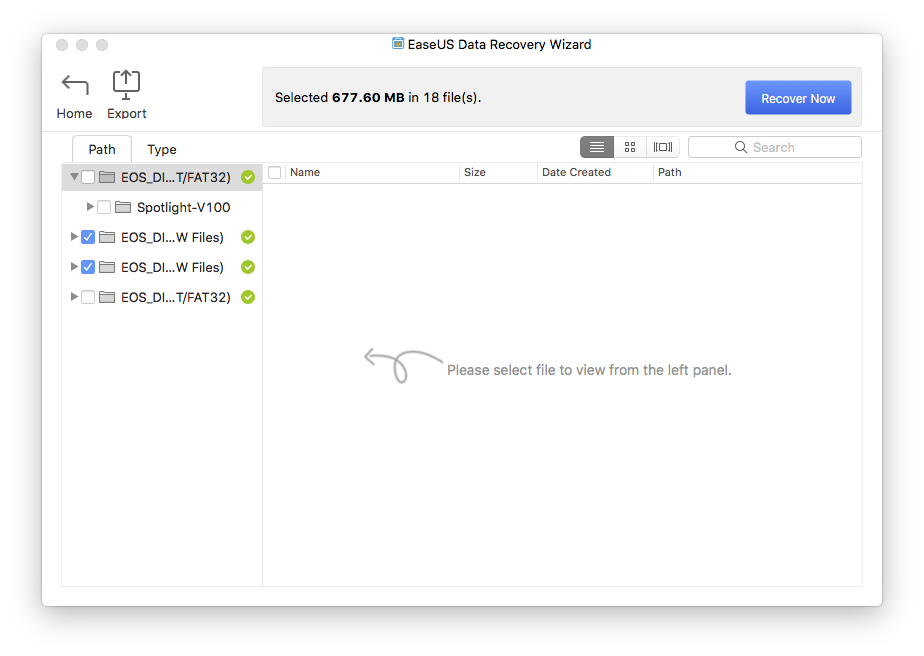Viewport: 924px width, 656px height.
Task: Tick the checkbox of collapsed EOS_DI...T/FAT32) folder
Action: point(88,297)
